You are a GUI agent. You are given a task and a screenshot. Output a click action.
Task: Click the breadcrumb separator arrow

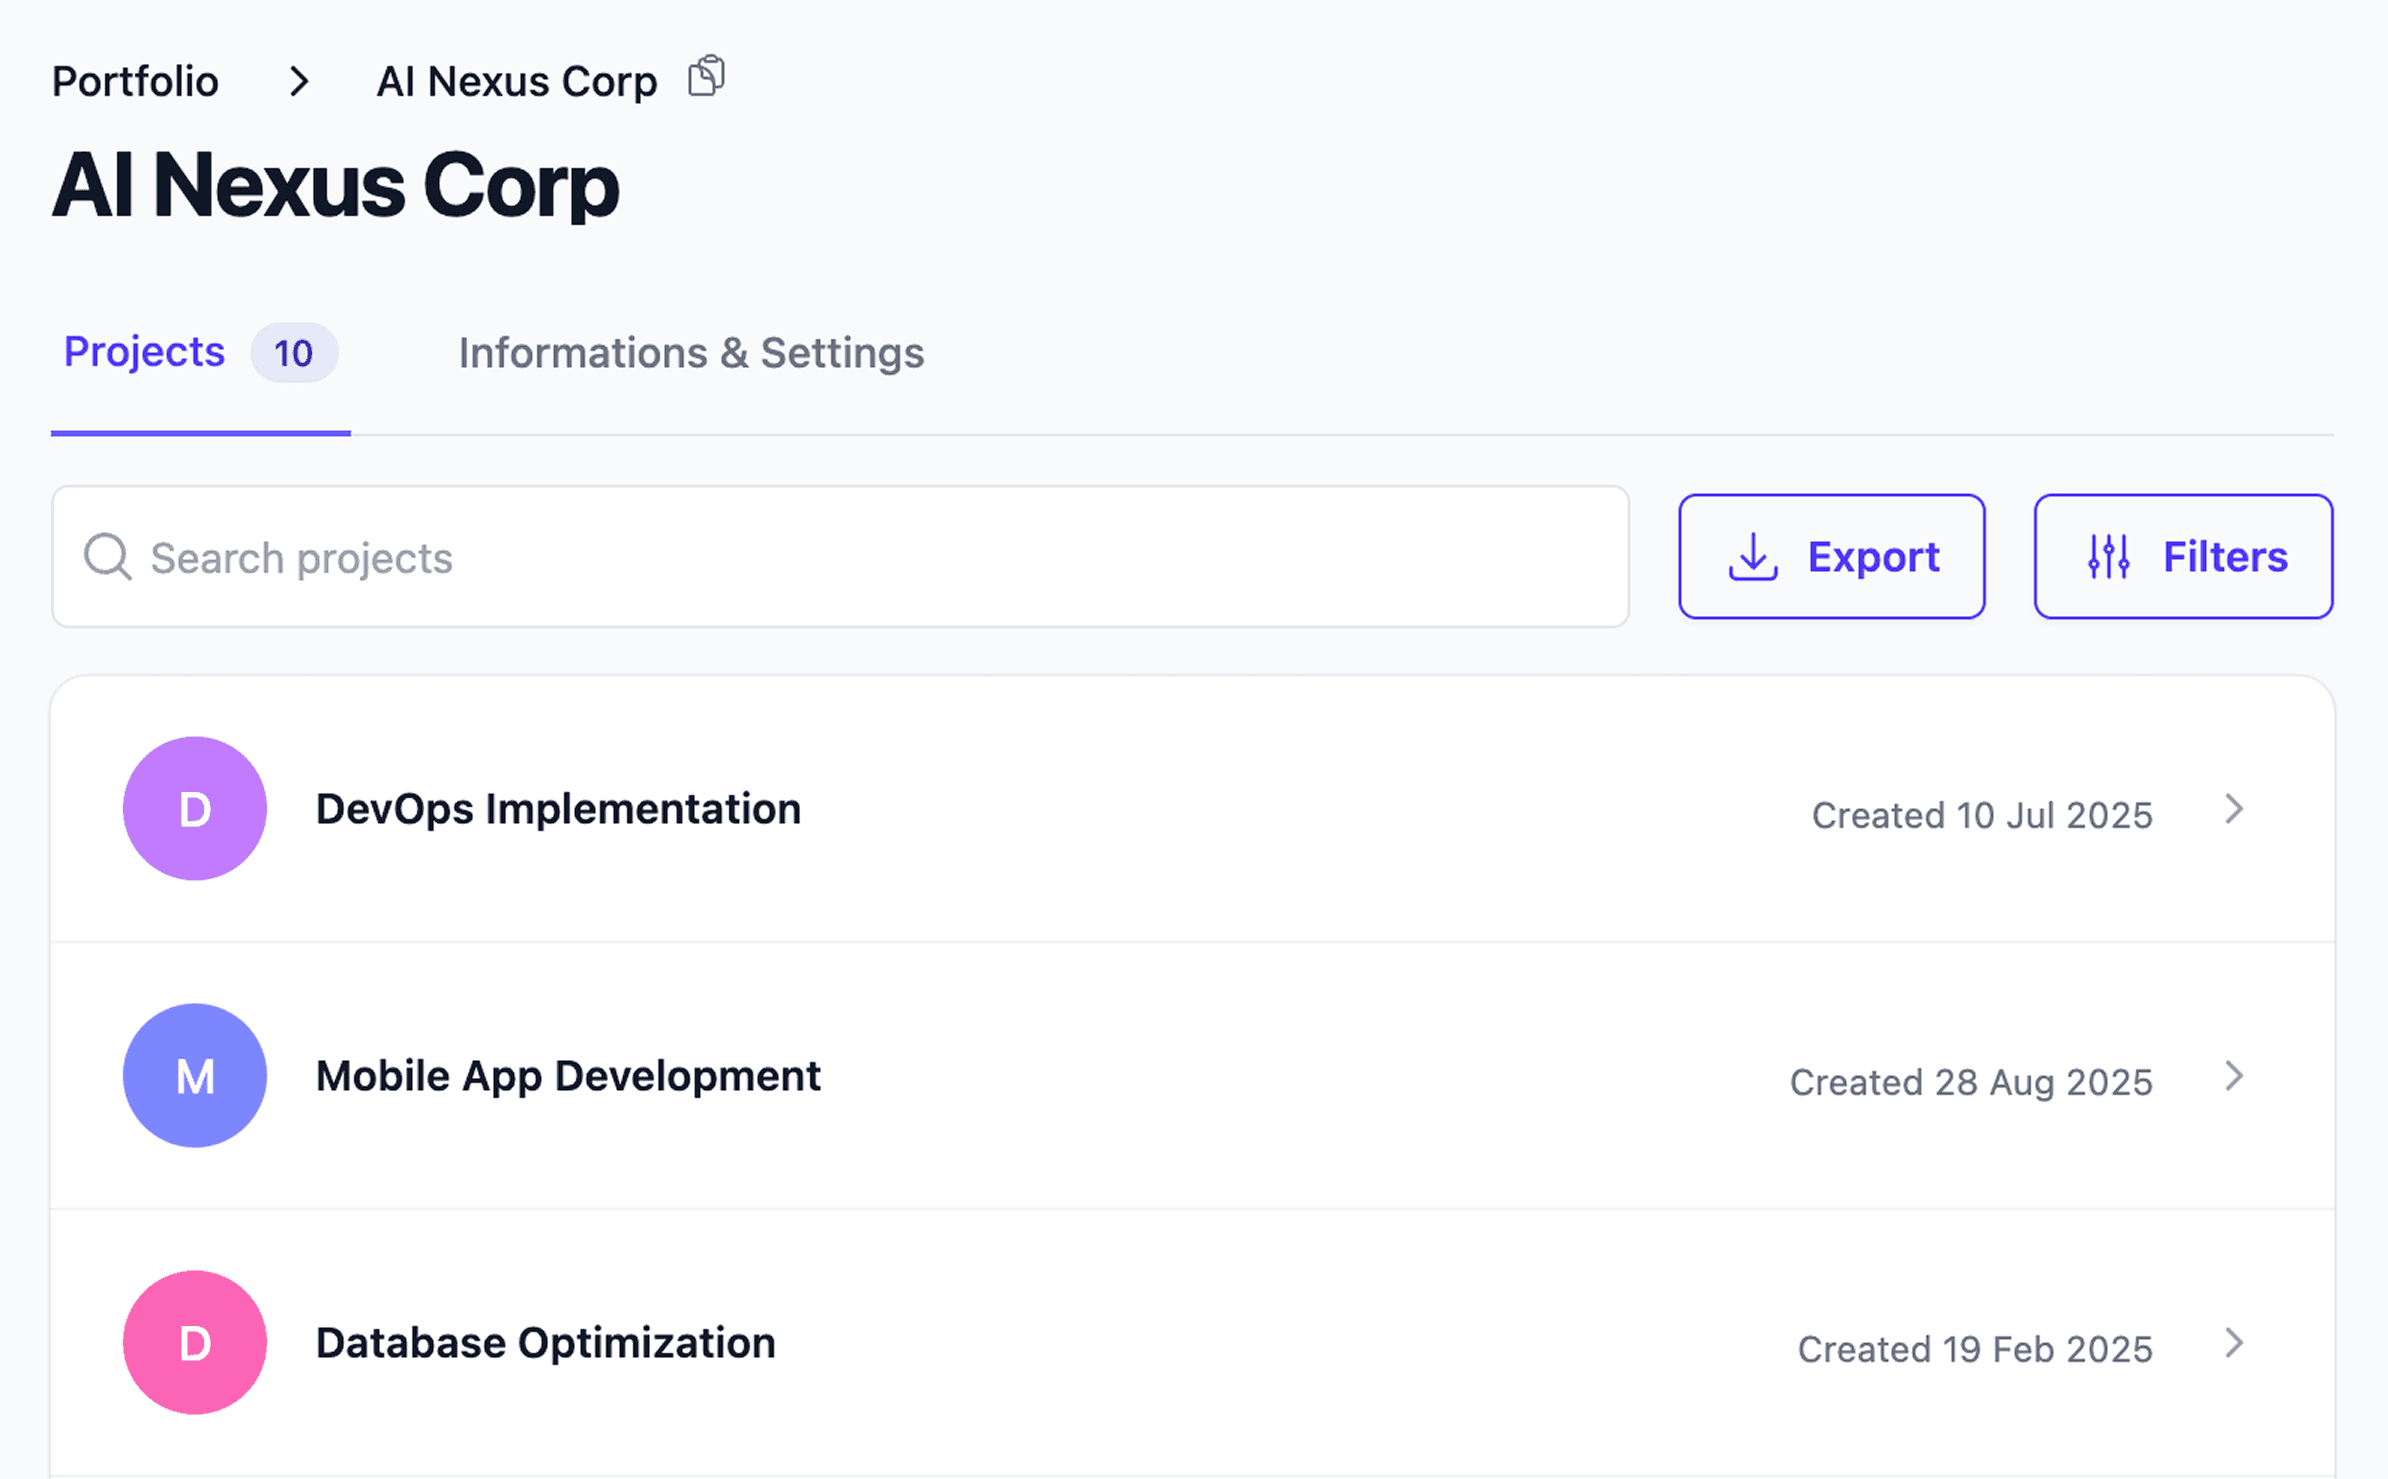click(x=298, y=81)
